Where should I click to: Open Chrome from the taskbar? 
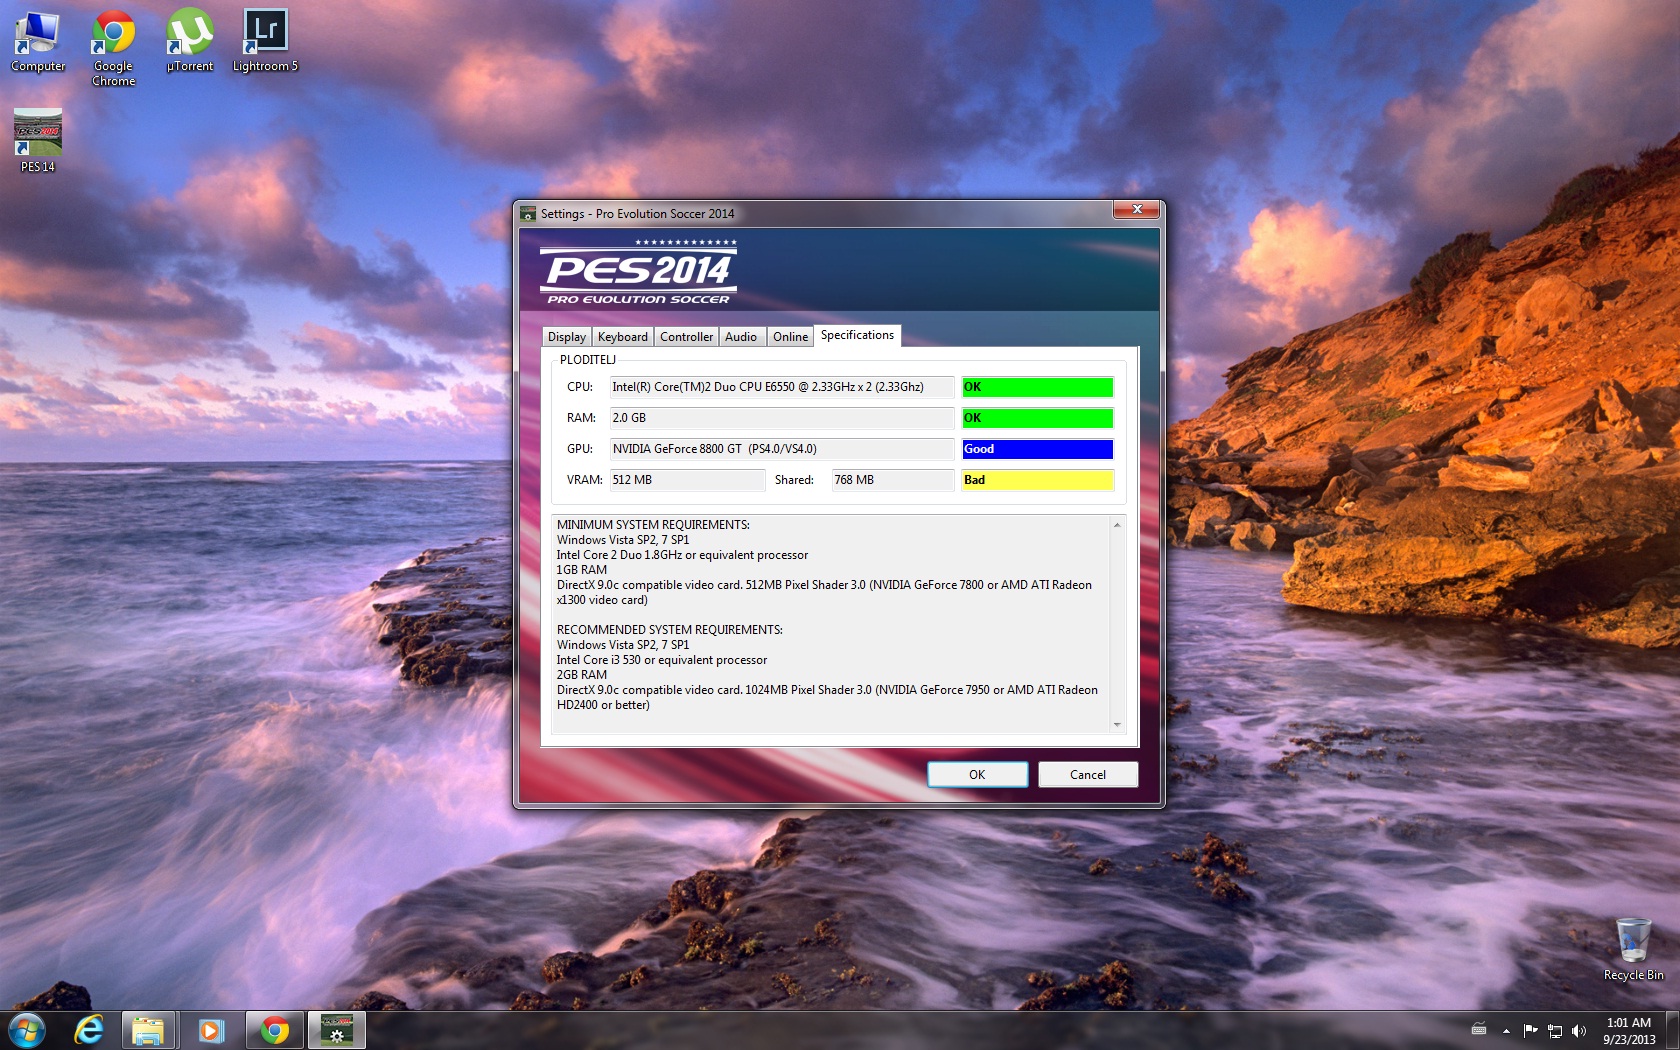[x=274, y=1030]
